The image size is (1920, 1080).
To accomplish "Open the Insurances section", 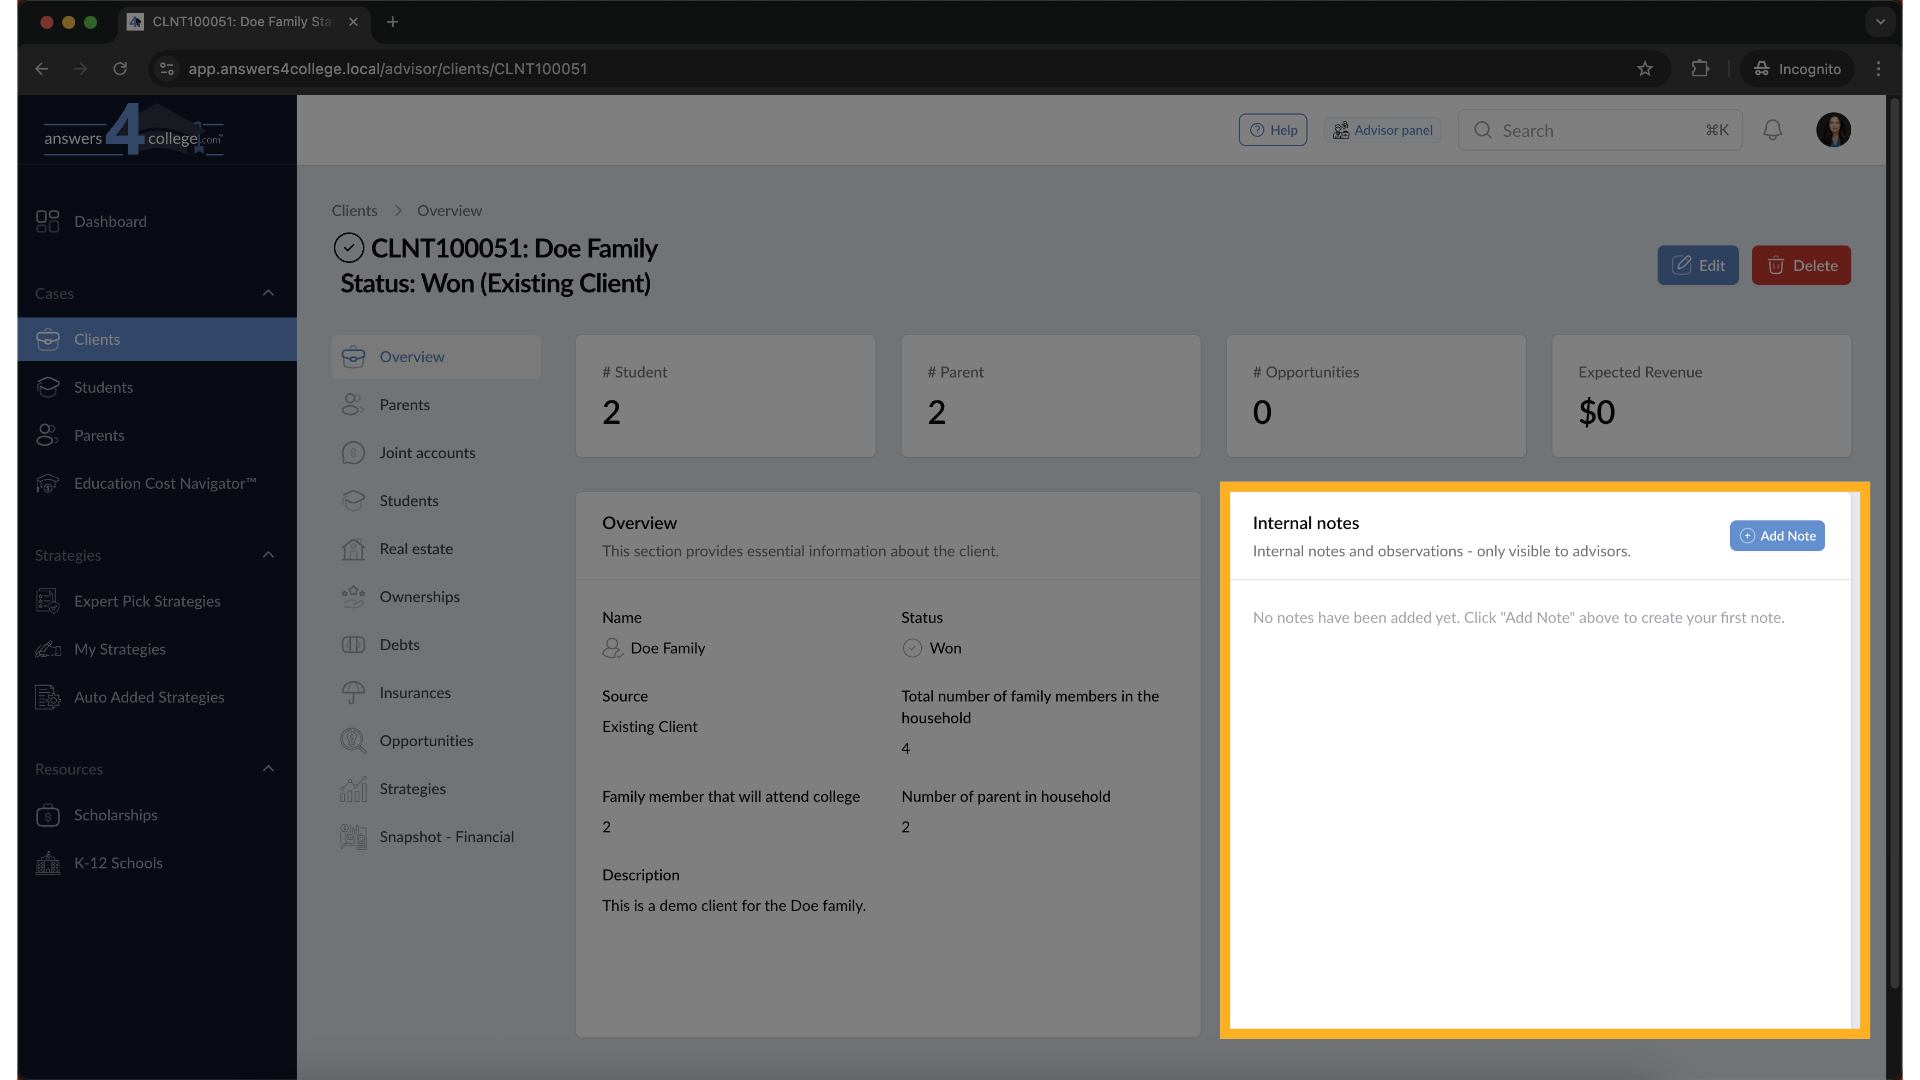I will [415, 692].
